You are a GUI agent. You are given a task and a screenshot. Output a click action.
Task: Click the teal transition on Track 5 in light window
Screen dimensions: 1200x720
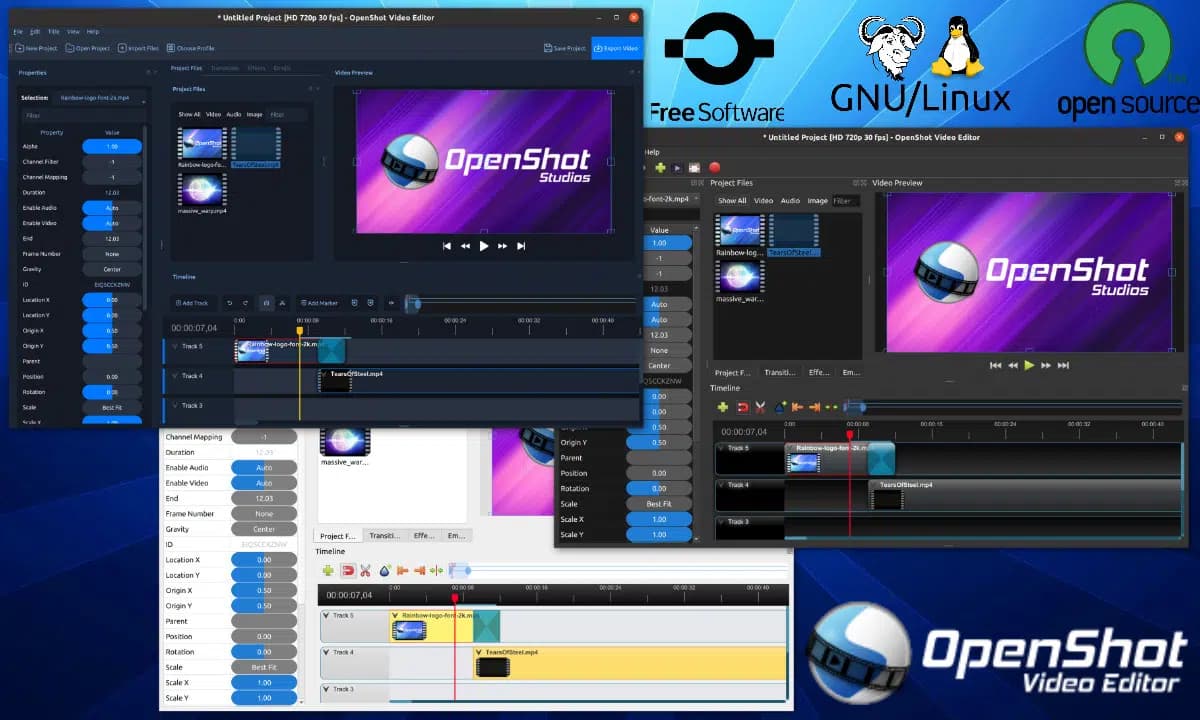(x=486, y=625)
